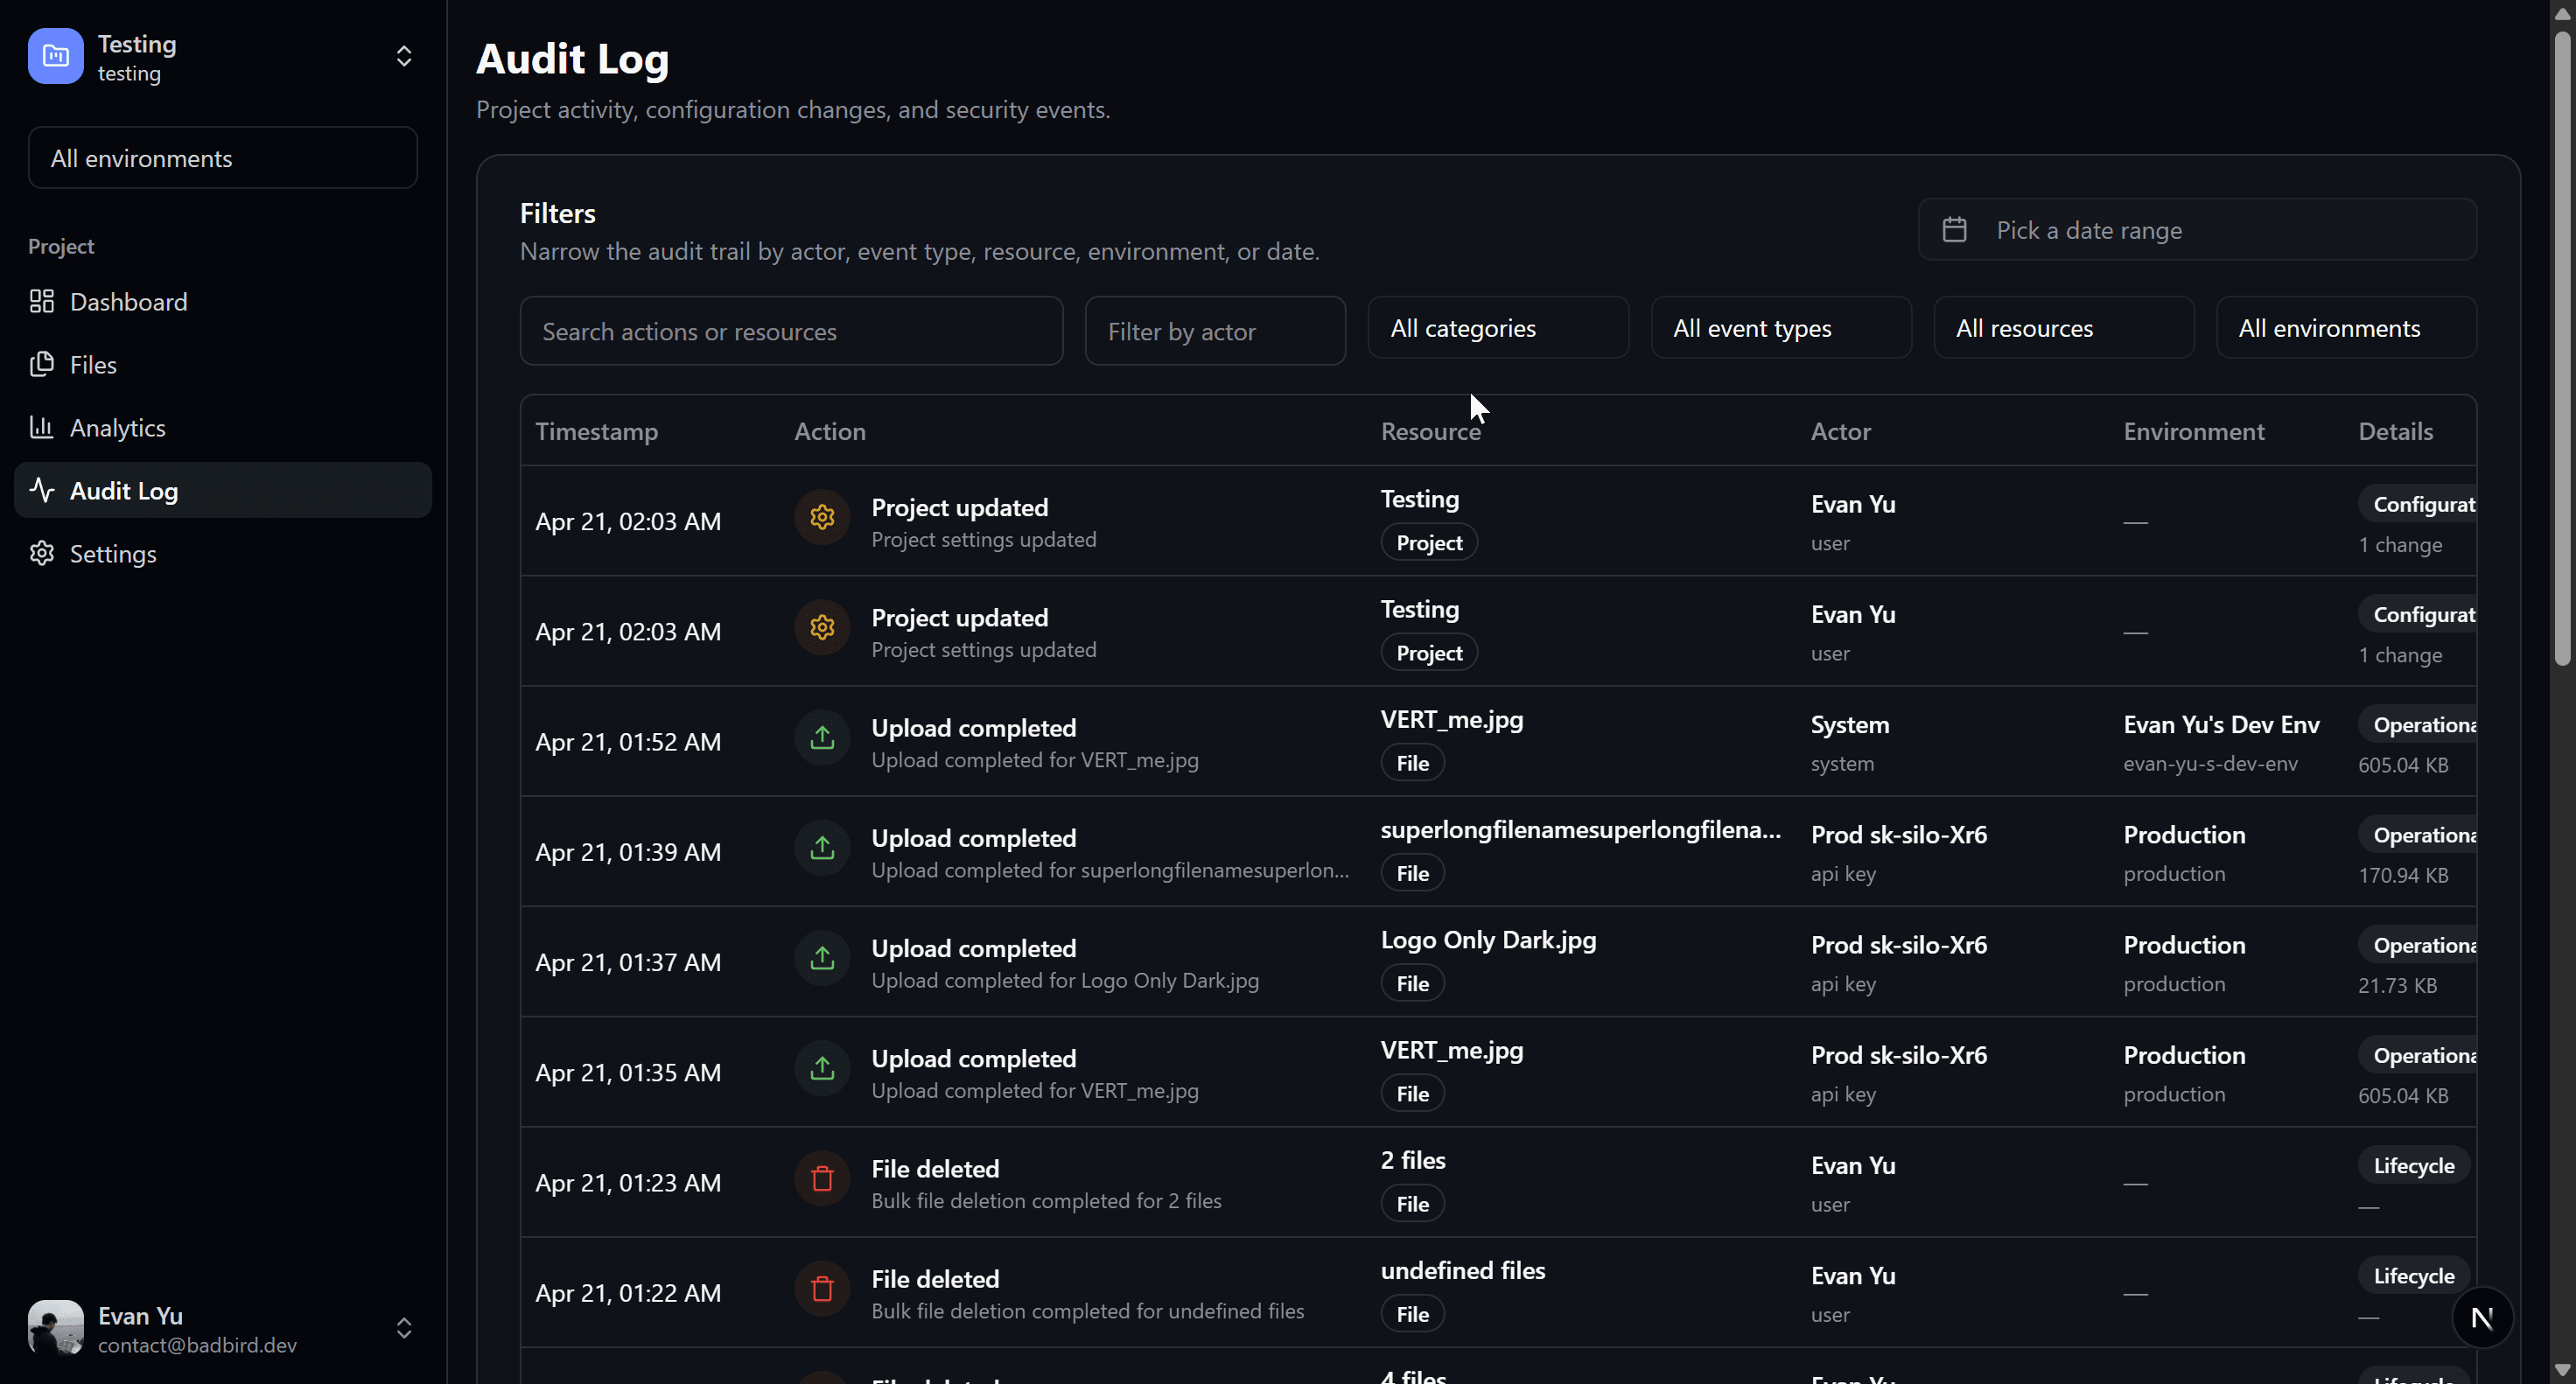The image size is (2576, 1384).
Task: Open the All resources dropdown
Action: [2064, 327]
